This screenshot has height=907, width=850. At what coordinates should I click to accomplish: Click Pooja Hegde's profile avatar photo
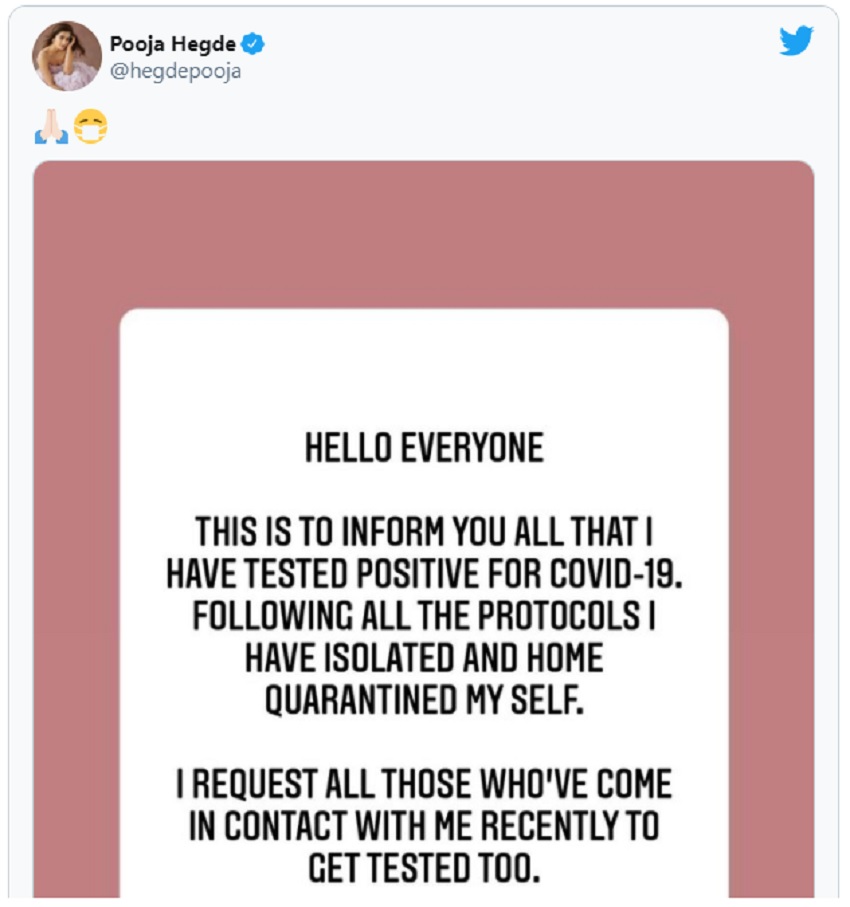[68, 57]
